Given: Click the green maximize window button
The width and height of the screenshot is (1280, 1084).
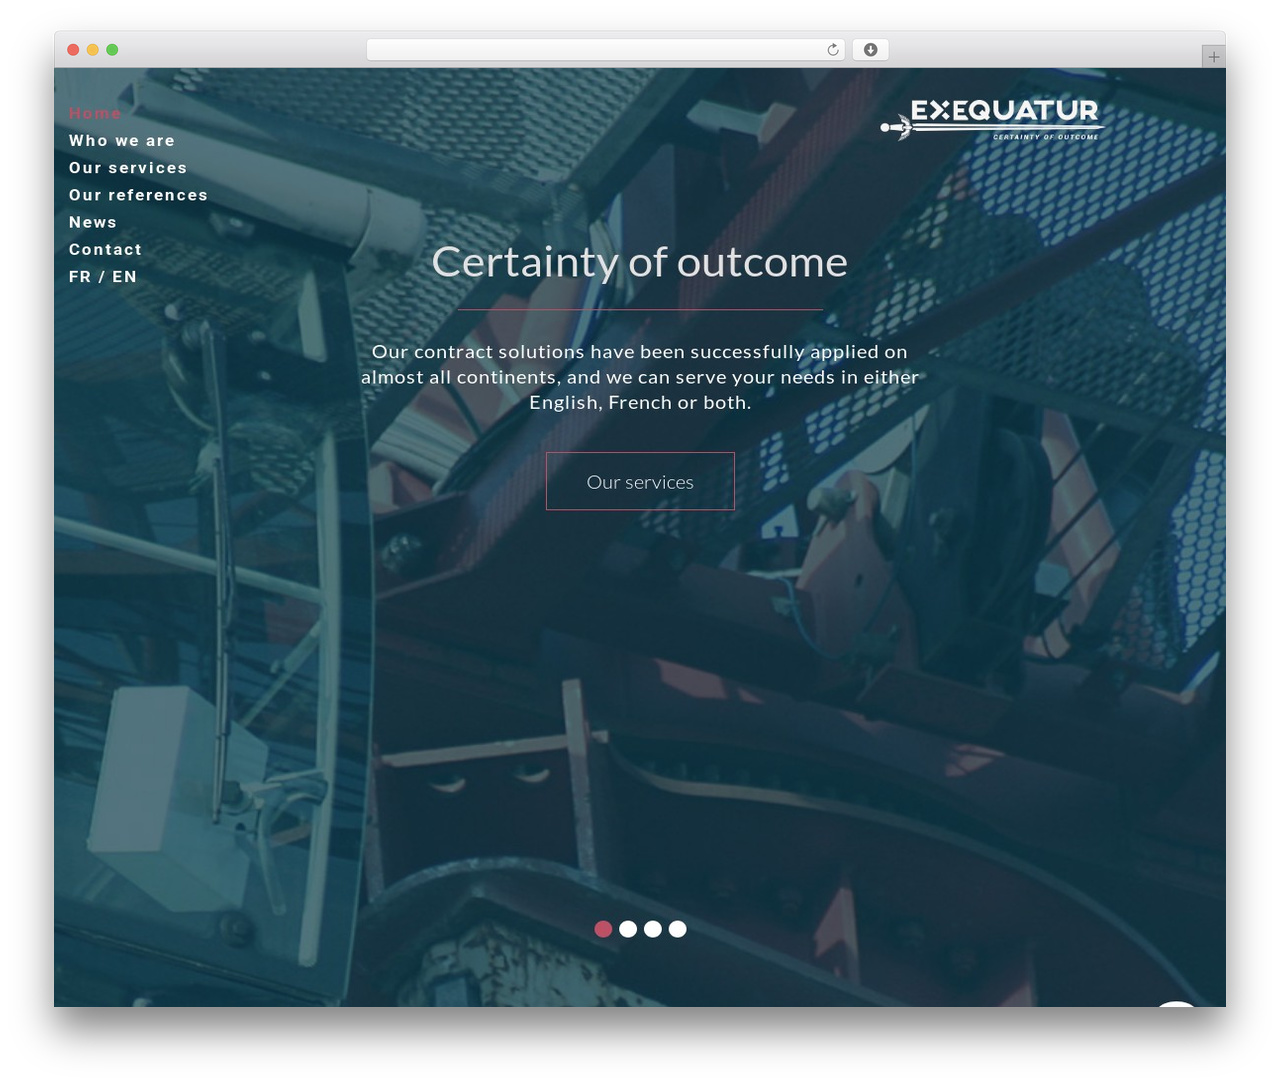Looking at the screenshot, I should 112,50.
